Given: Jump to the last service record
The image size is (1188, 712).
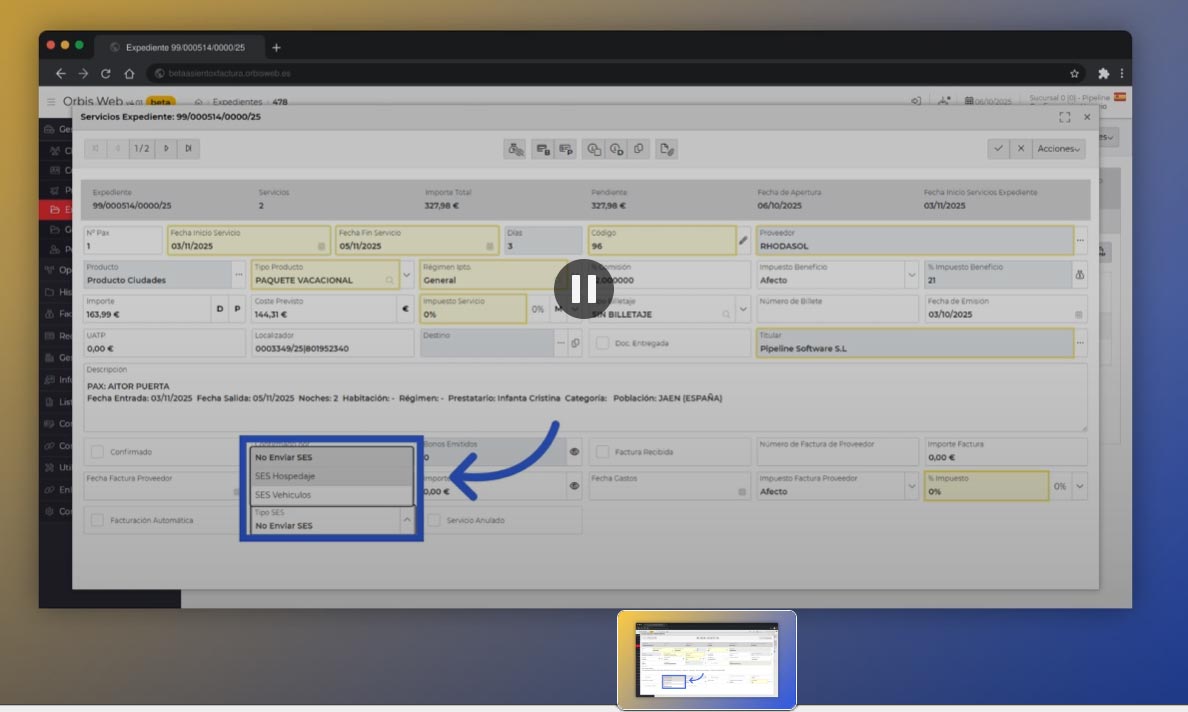Looking at the screenshot, I should (188, 149).
